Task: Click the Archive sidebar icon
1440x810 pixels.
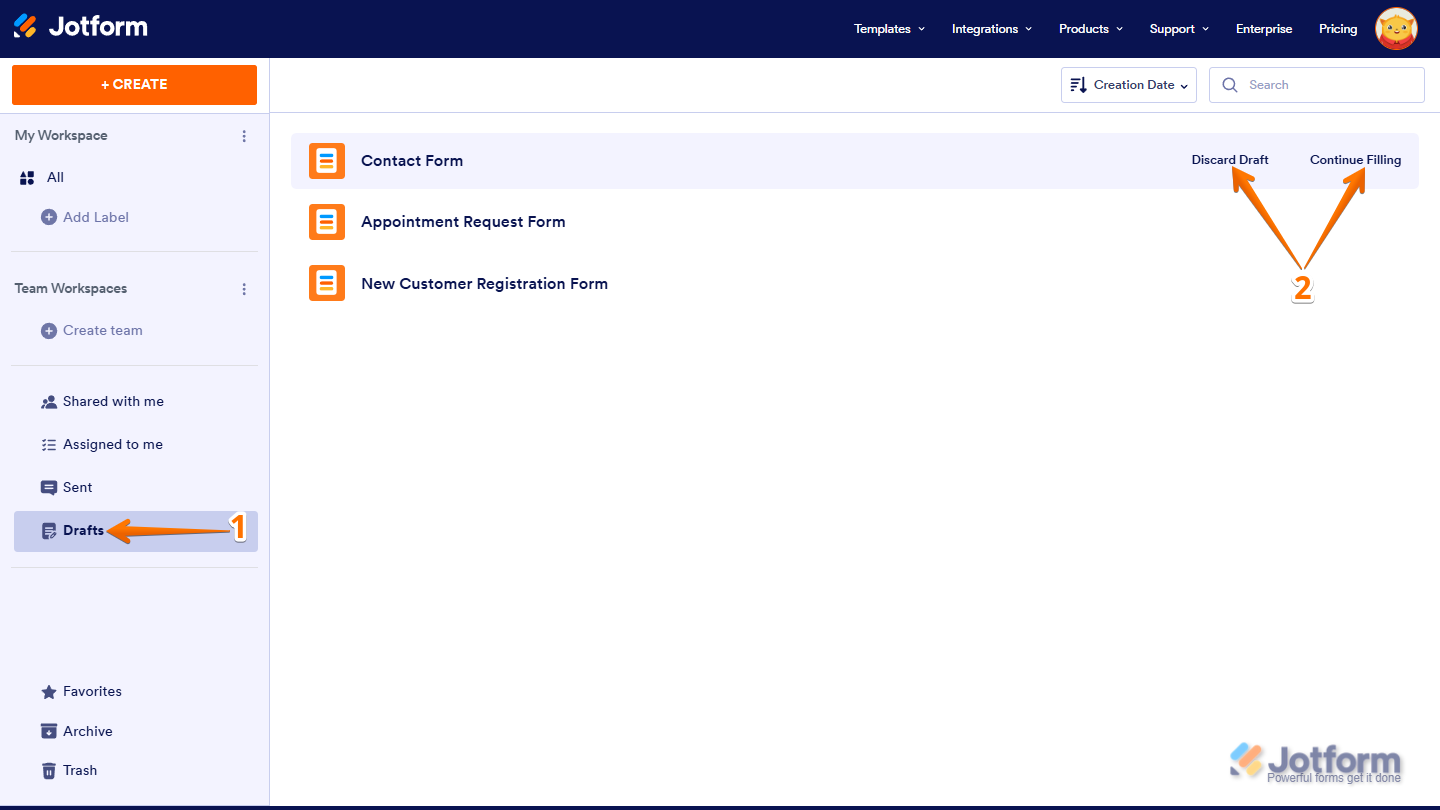Action: pyautogui.click(x=49, y=731)
